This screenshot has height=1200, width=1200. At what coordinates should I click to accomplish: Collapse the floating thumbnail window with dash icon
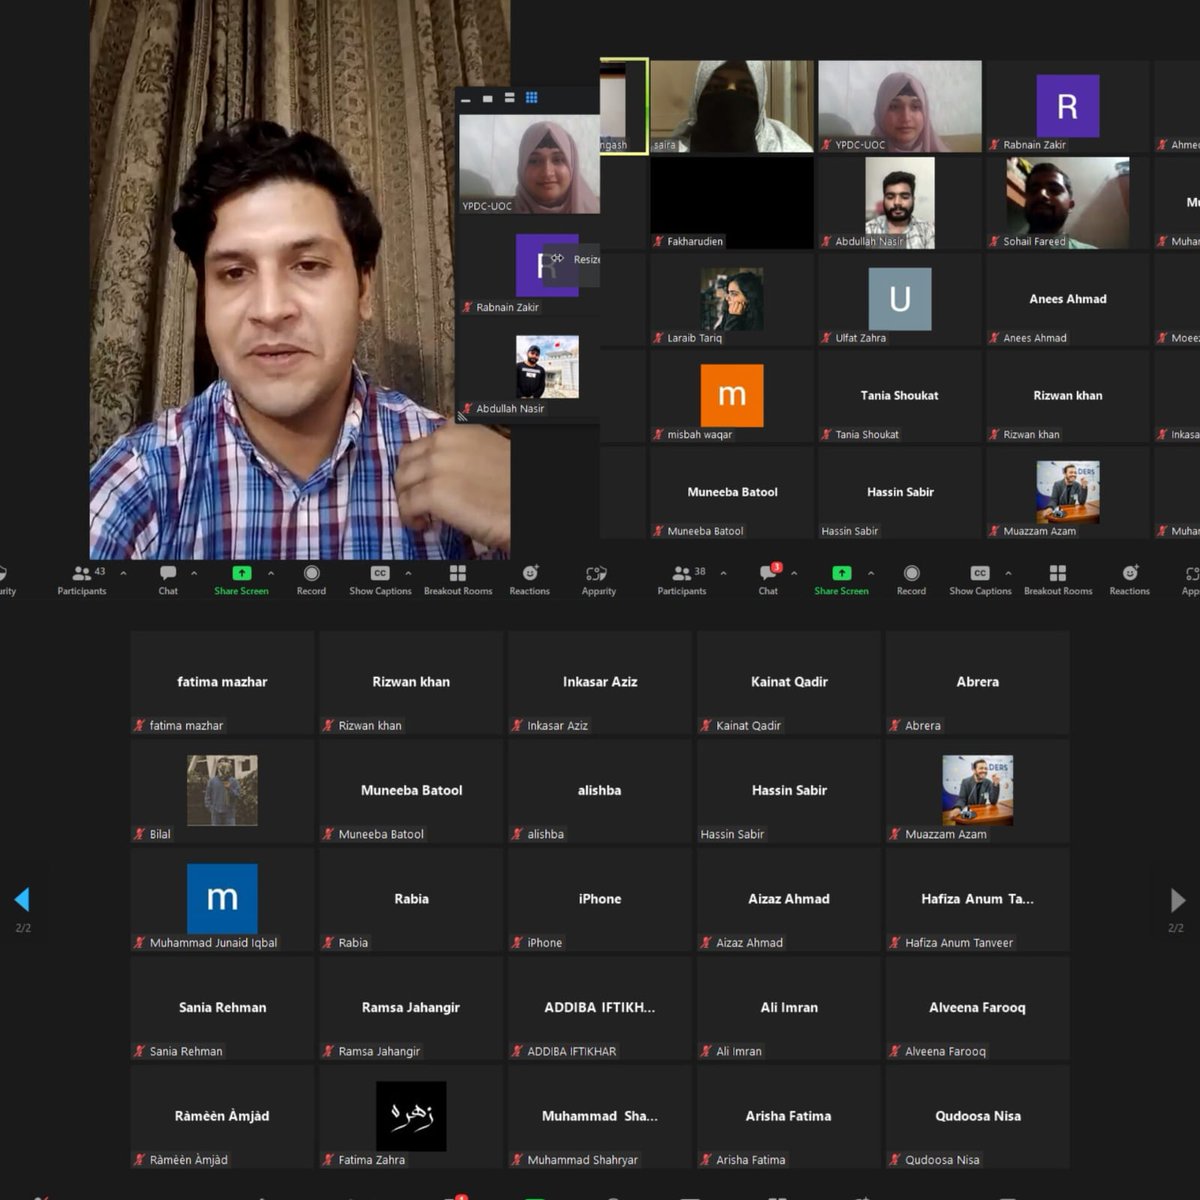coord(466,99)
